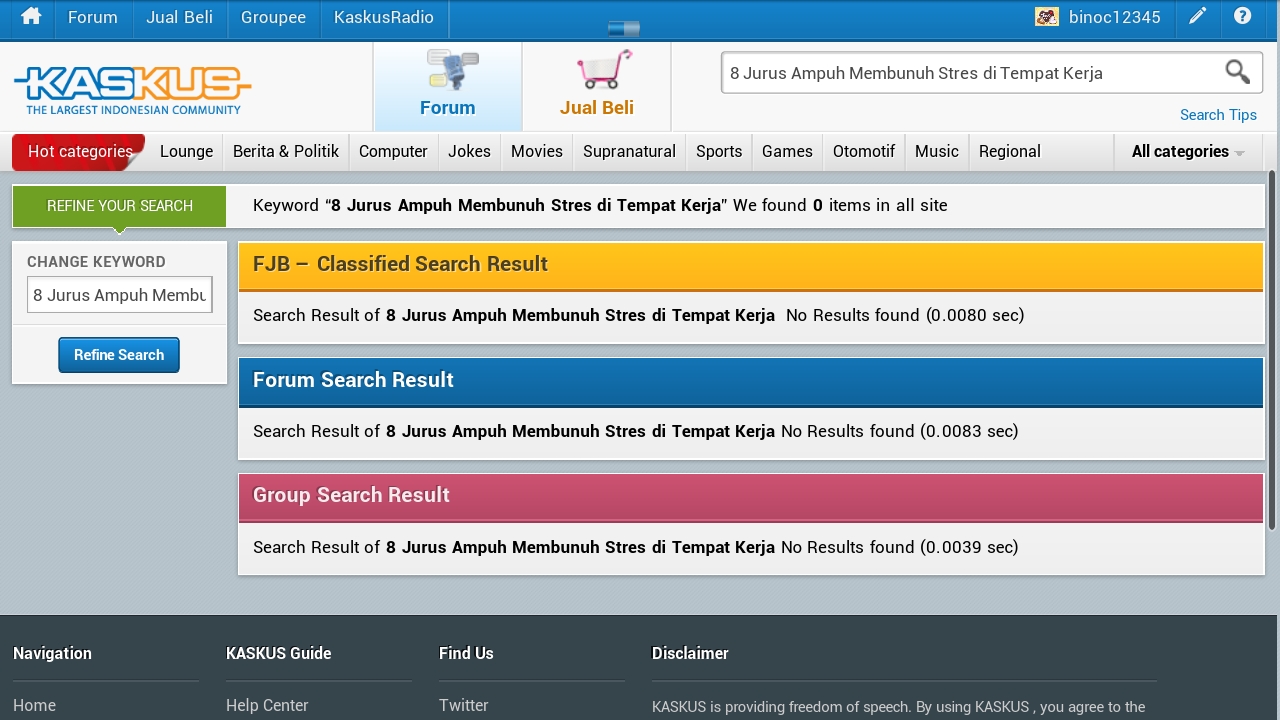The image size is (1280, 720).
Task: Go to the Supranatural category
Action: coord(629,152)
